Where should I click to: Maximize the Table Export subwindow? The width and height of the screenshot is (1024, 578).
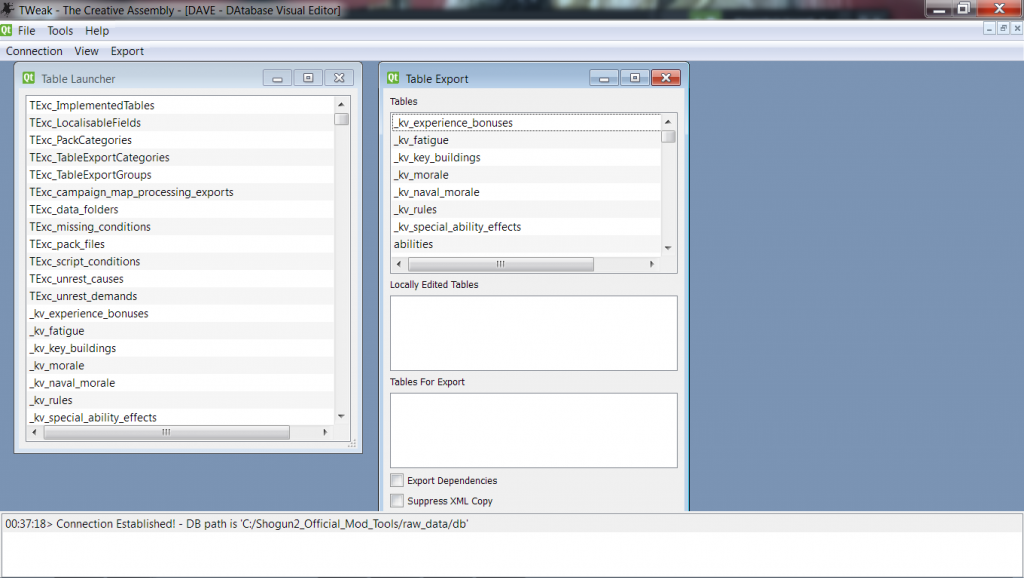click(634, 78)
